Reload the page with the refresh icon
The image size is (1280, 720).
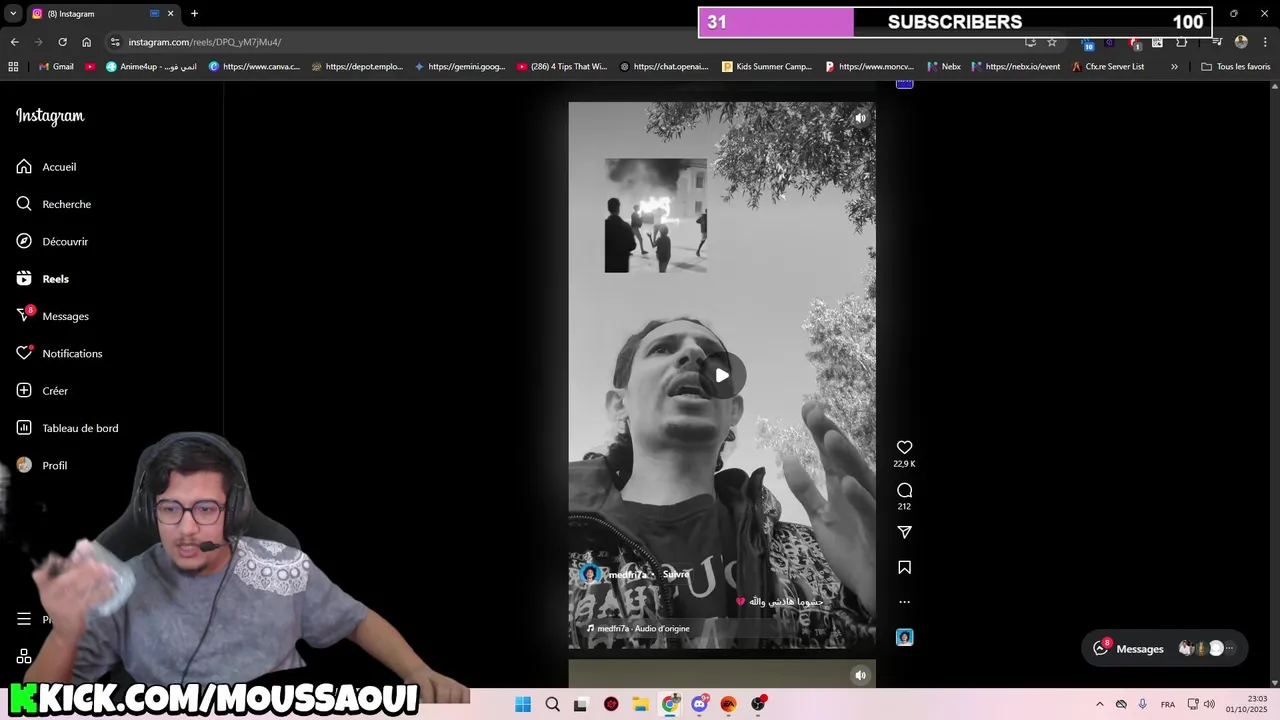tap(62, 42)
